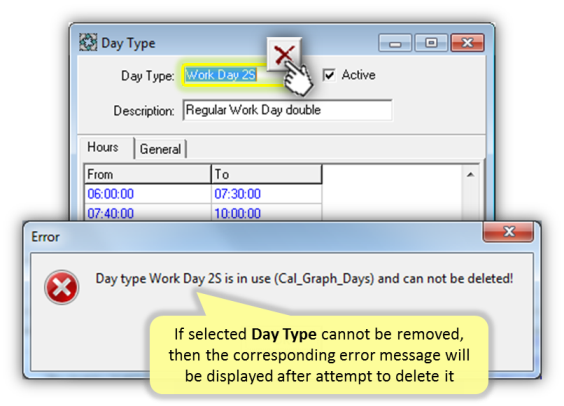Click the Day Type window title icon
Screen dimensions: 564x406
tap(88, 42)
